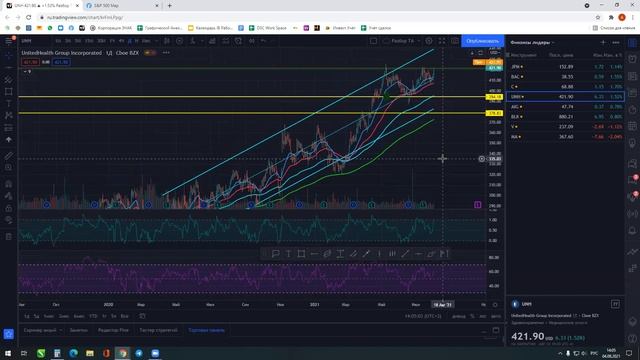Image resolution: width=640 pixels, height=360 pixels.
Task: Open the TradingView hamburger main menu
Action: 9,41
